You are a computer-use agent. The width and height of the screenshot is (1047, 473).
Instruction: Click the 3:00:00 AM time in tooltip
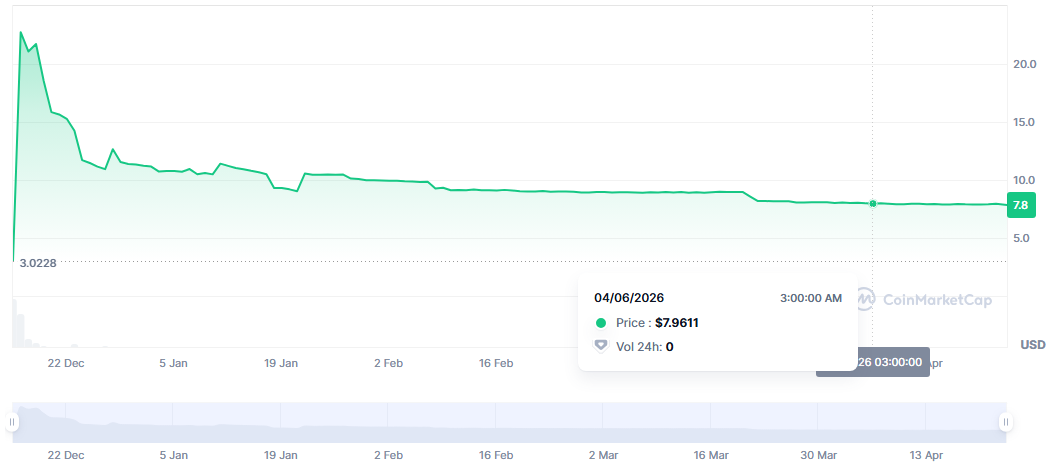coord(811,298)
